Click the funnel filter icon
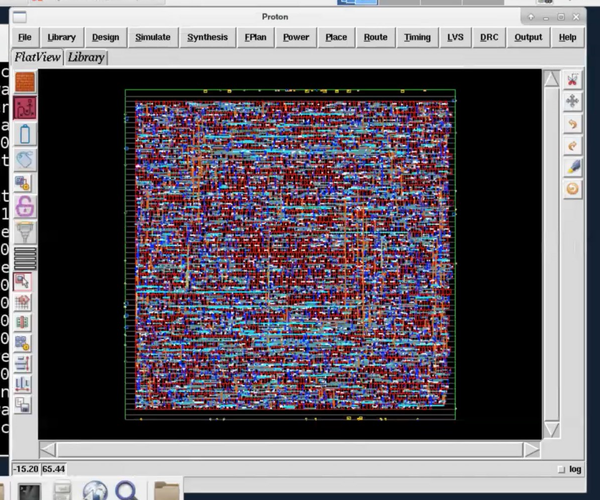This screenshot has height=500, width=600. tap(24, 232)
